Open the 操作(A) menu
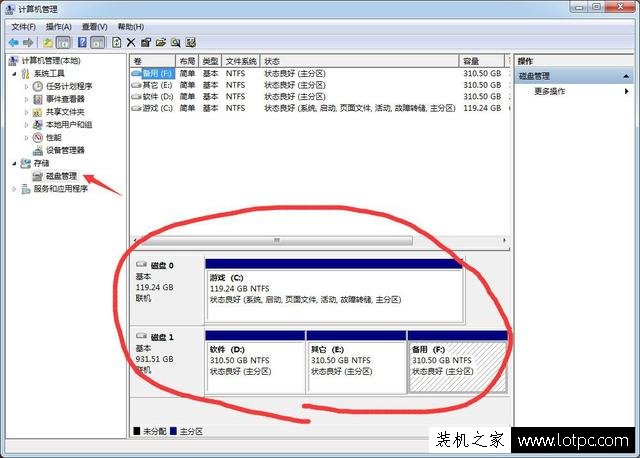The height and width of the screenshot is (458, 640). click(58, 27)
